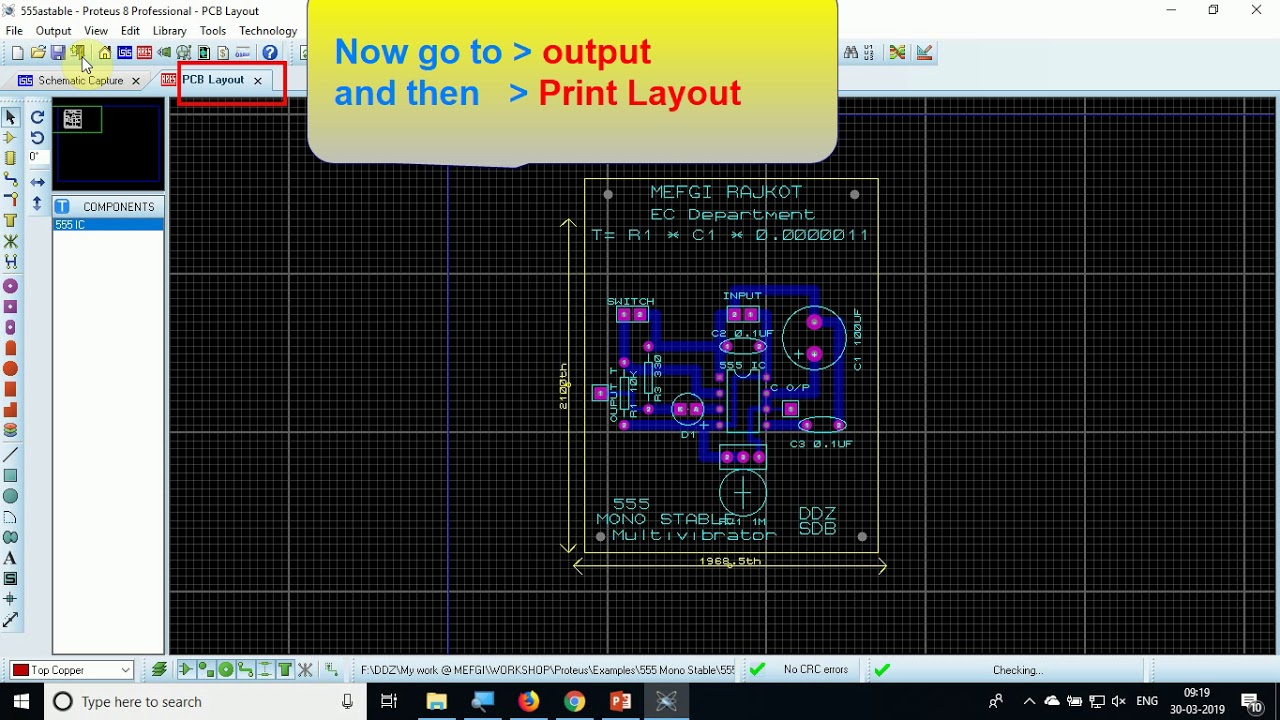
Task: Click the T text-style button beside COMPONENTS
Action: (61, 207)
